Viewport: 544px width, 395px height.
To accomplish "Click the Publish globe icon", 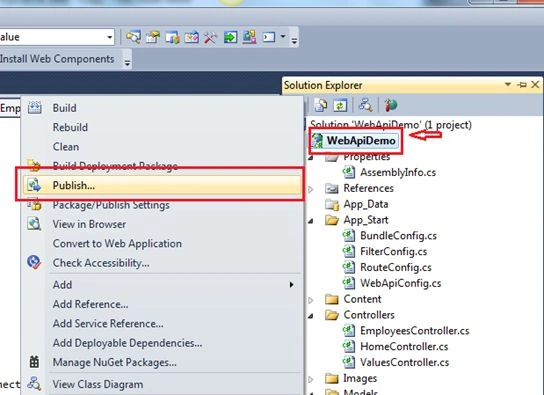I will (x=34, y=185).
